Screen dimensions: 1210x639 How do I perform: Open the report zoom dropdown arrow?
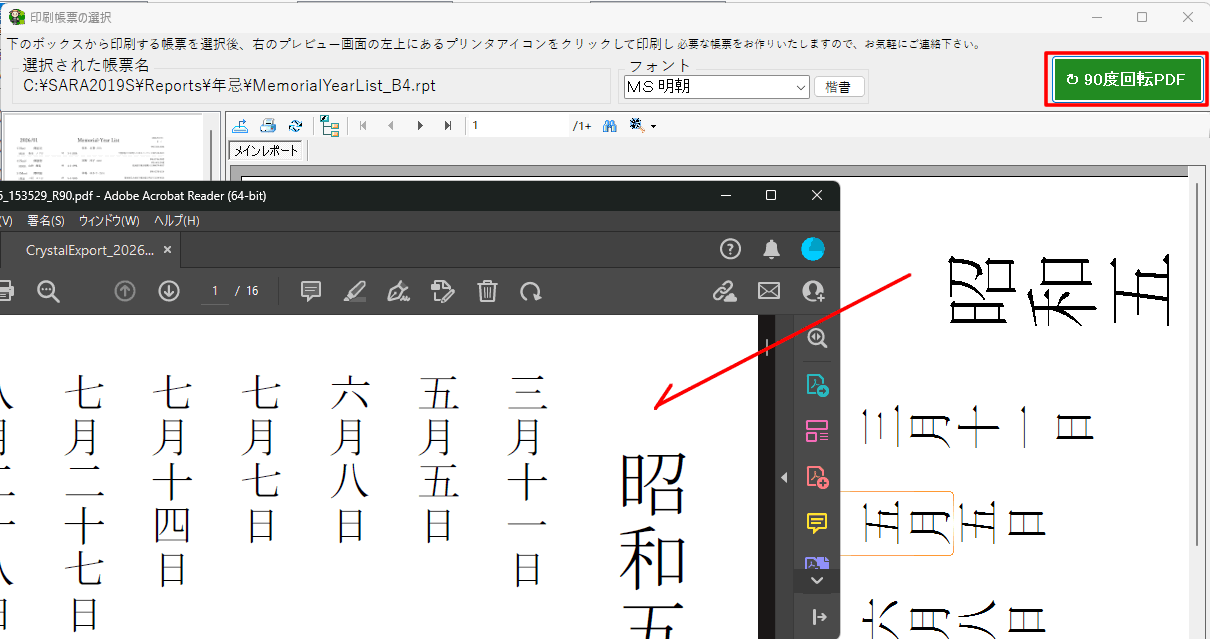653,126
